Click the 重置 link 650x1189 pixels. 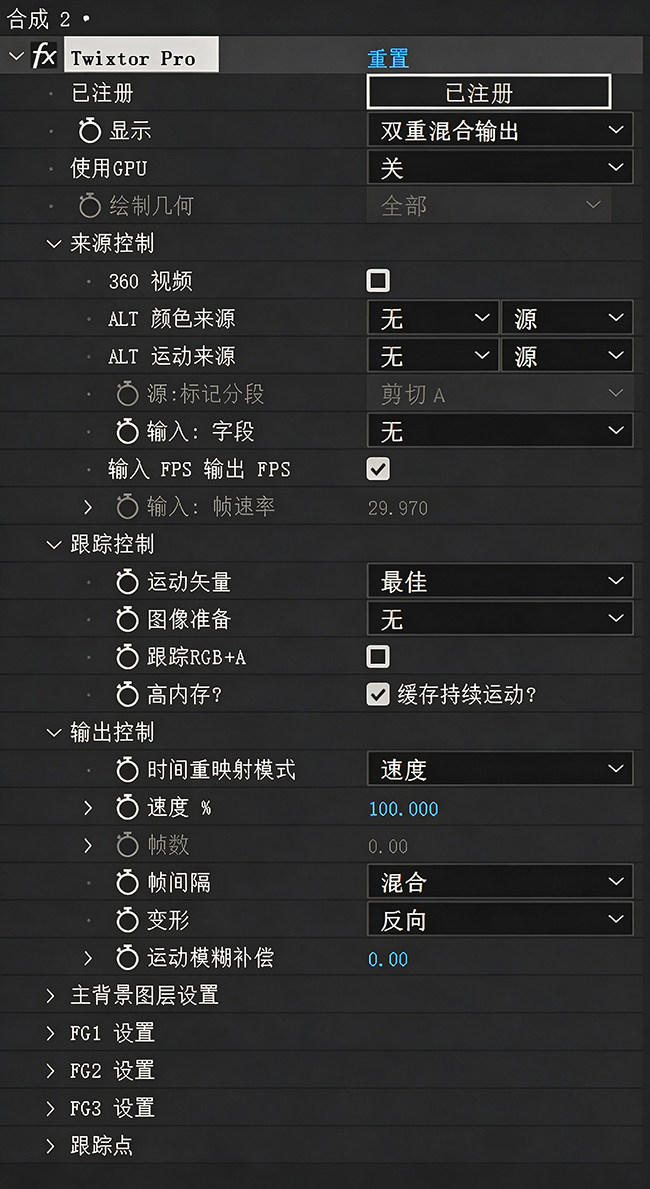tap(388, 58)
